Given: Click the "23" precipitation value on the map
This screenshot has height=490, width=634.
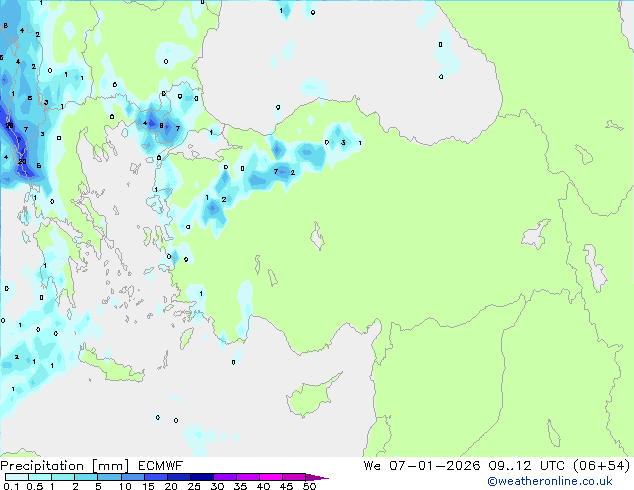Looking at the screenshot, I should (22, 162).
